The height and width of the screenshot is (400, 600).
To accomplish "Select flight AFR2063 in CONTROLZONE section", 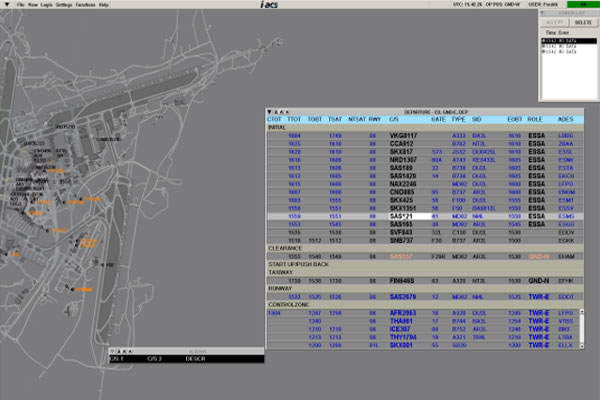I will click(403, 313).
